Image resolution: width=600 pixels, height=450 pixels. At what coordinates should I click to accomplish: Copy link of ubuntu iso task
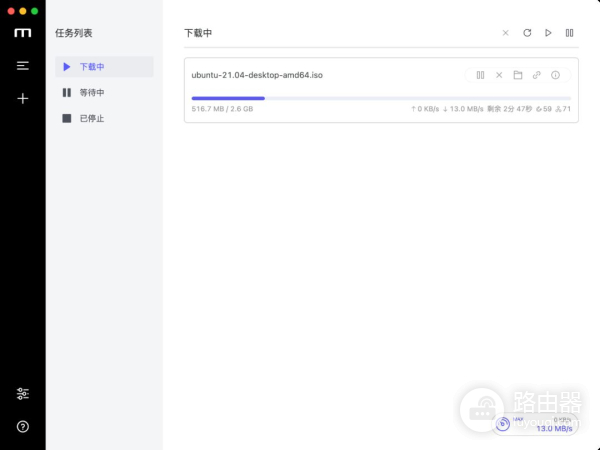point(536,75)
